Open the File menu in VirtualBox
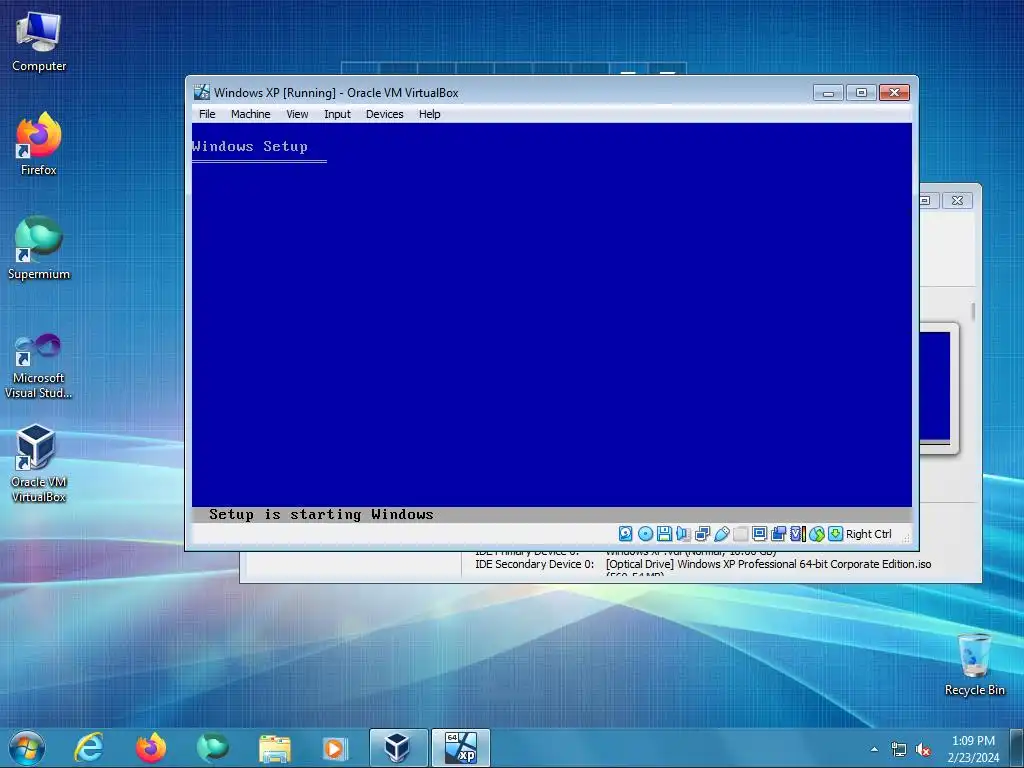 point(207,114)
